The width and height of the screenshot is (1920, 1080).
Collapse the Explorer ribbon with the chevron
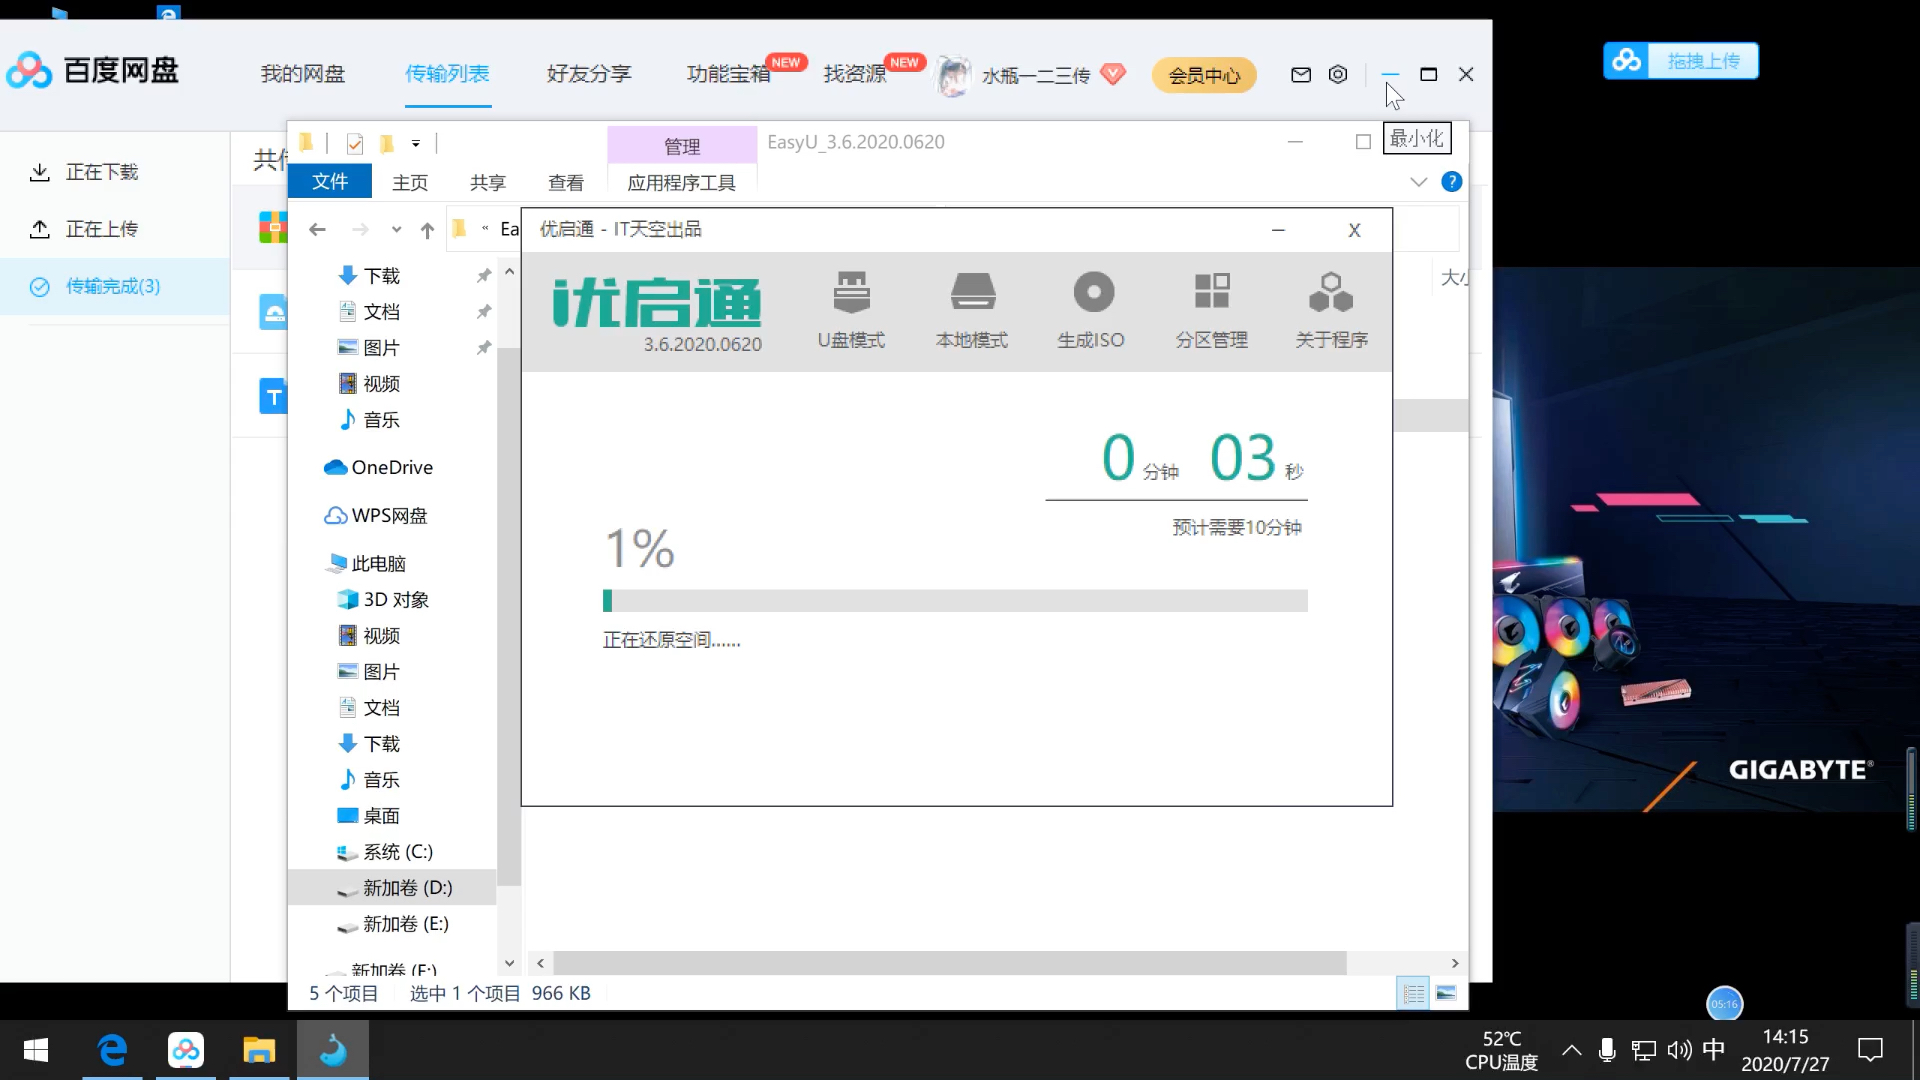tap(1419, 182)
